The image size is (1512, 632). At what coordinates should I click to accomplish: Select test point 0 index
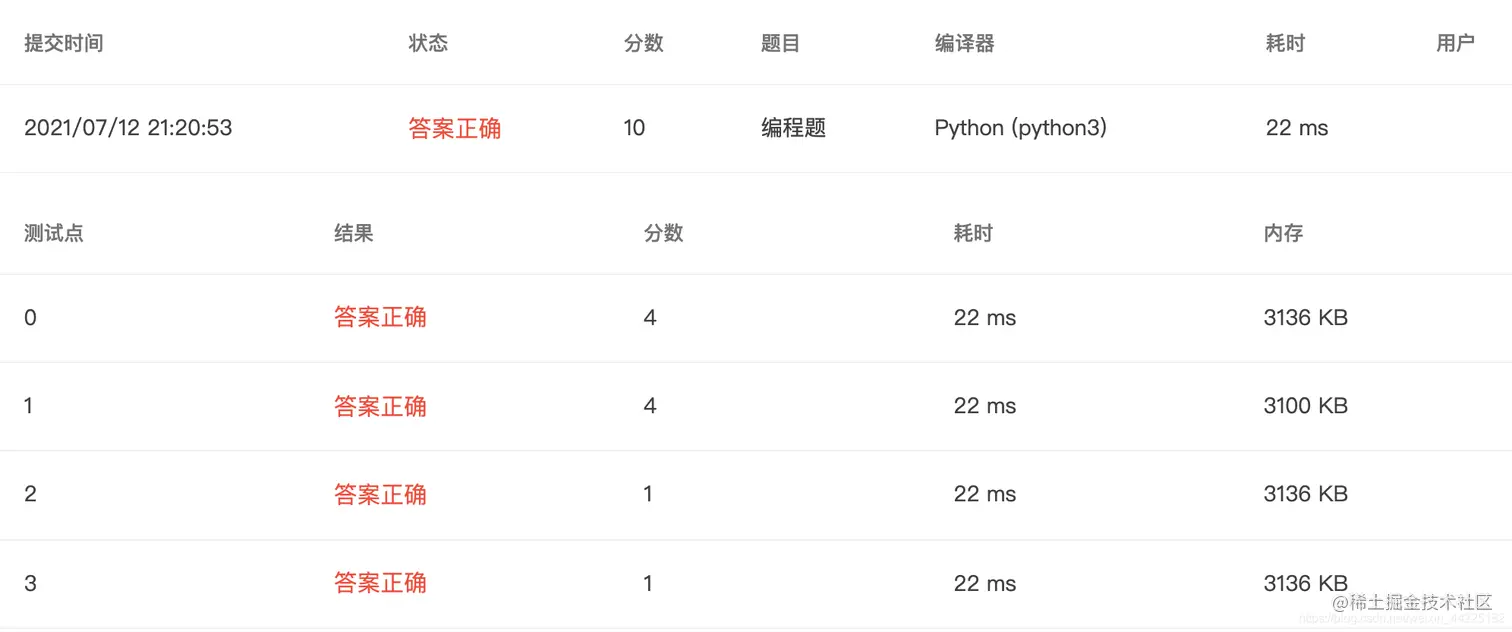(x=30, y=318)
